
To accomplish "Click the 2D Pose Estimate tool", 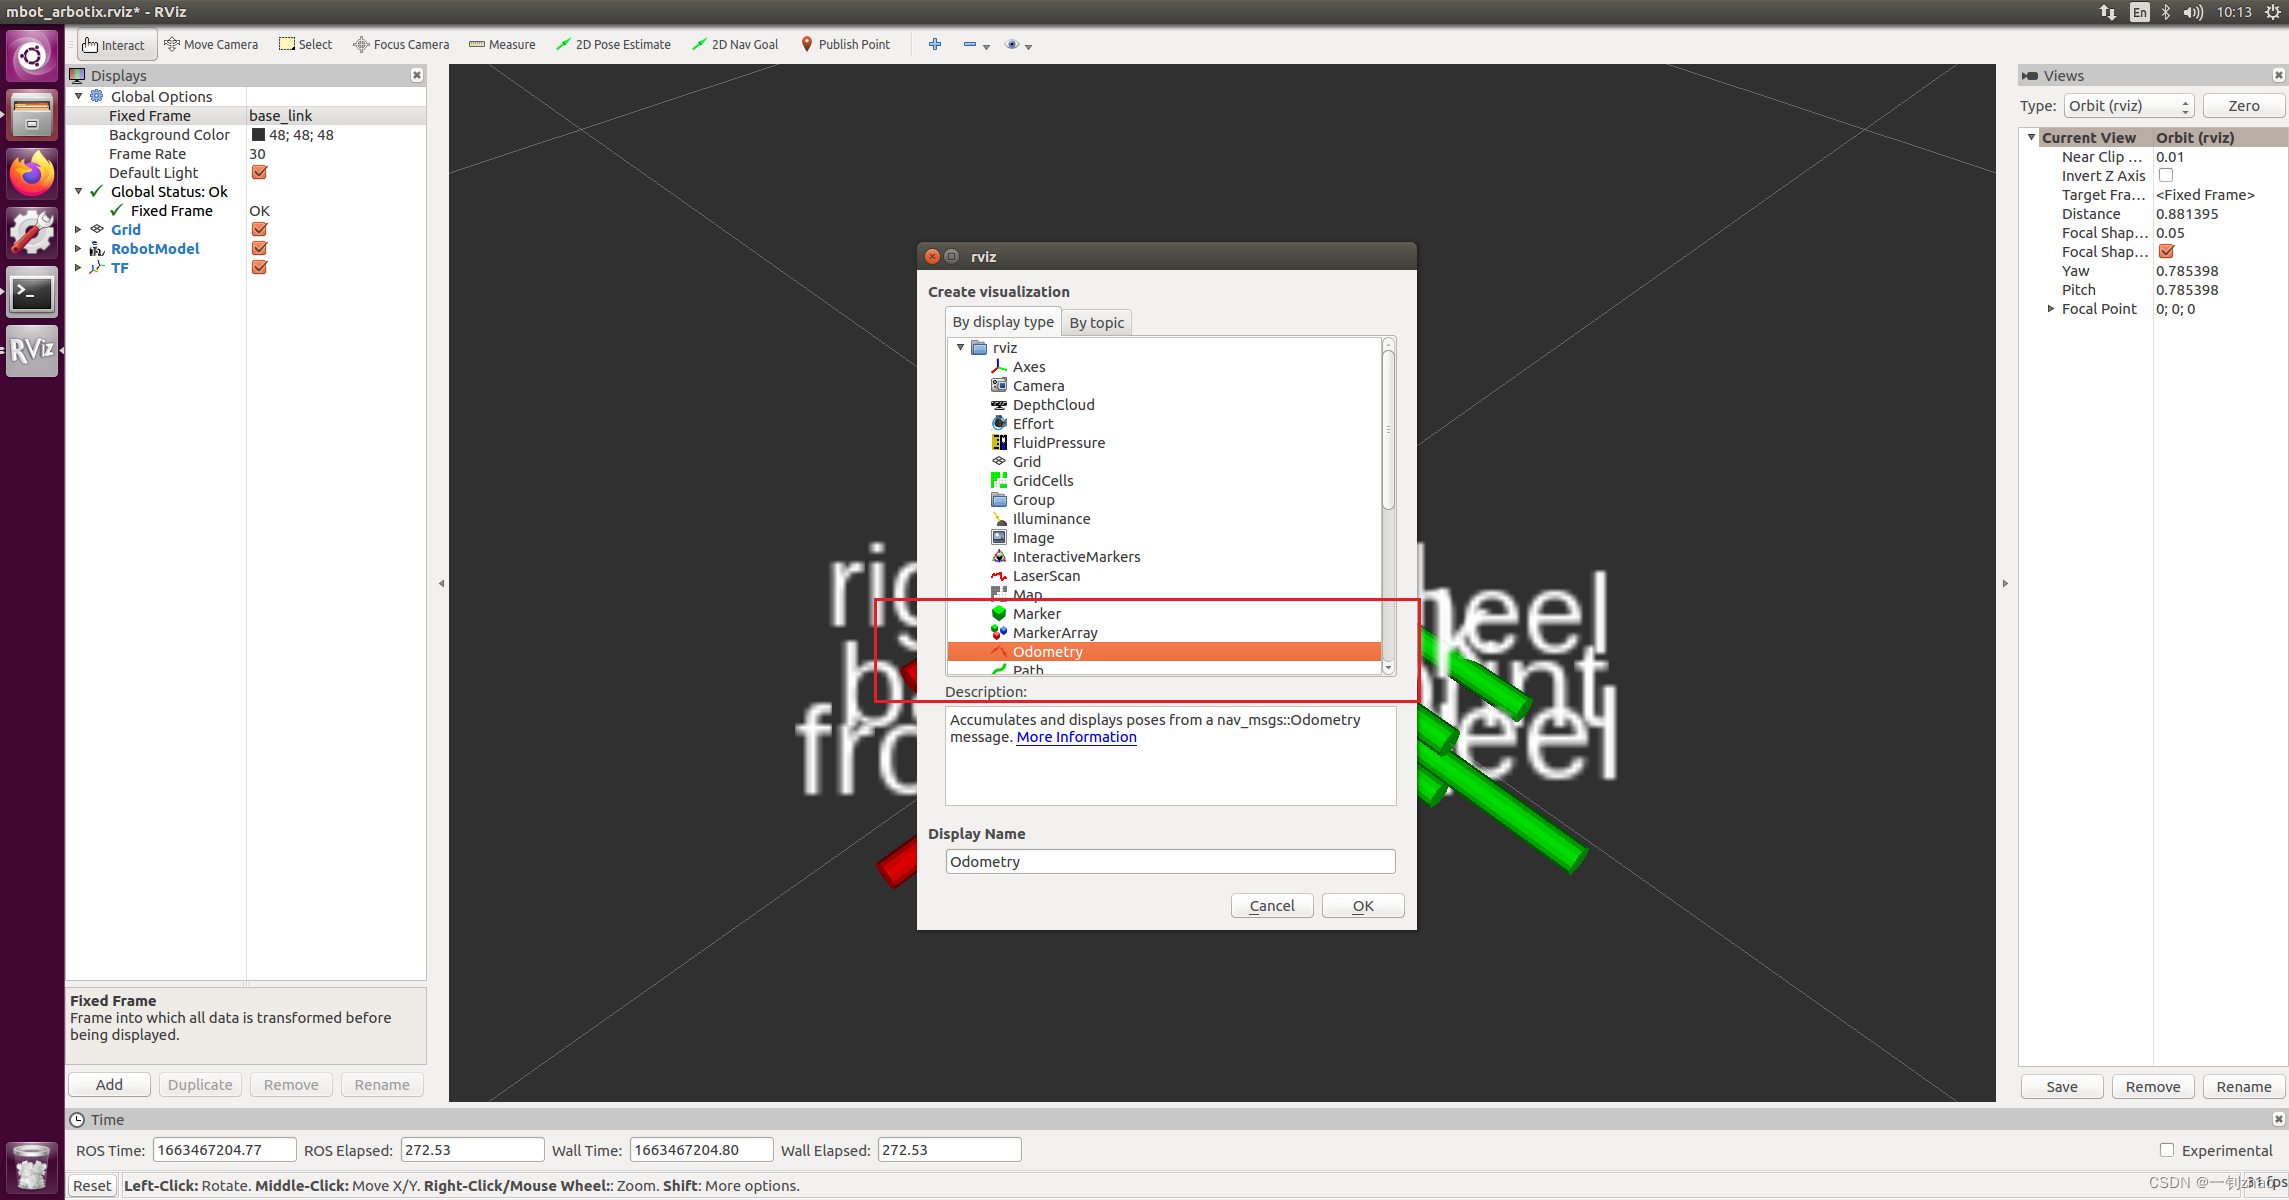I will [612, 44].
